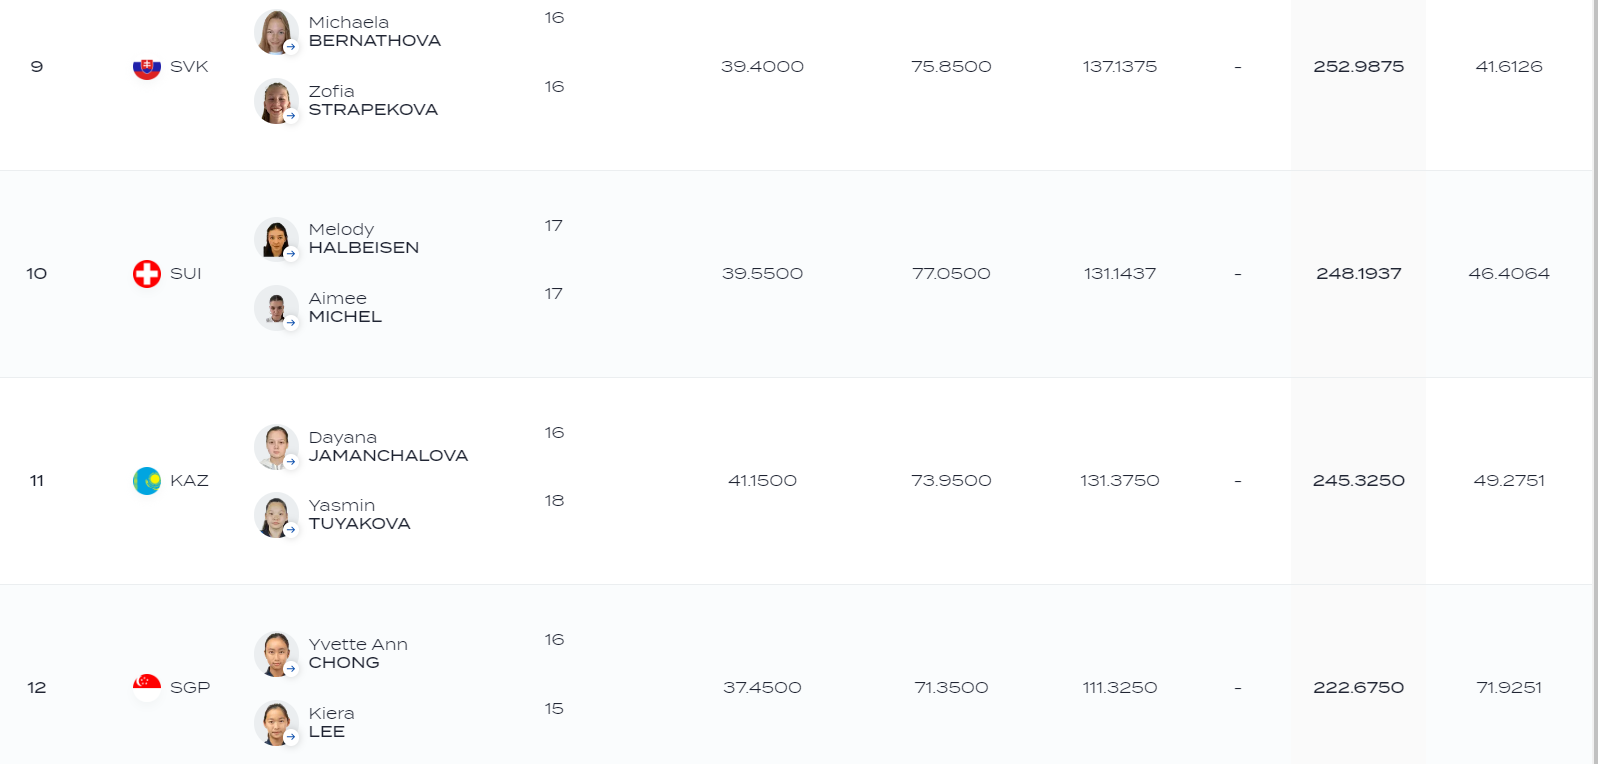The width and height of the screenshot is (1598, 764).
Task: Click the page vertical scrollbar
Action: pyautogui.click(x=1595, y=382)
